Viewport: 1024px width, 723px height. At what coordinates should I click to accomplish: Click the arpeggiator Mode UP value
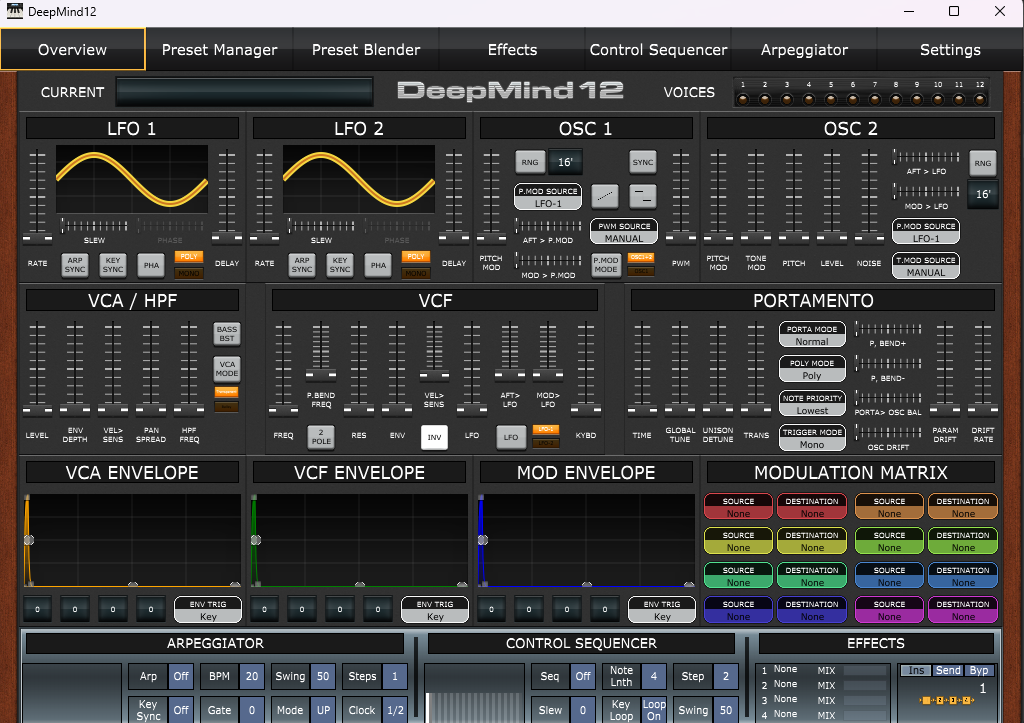click(x=323, y=710)
